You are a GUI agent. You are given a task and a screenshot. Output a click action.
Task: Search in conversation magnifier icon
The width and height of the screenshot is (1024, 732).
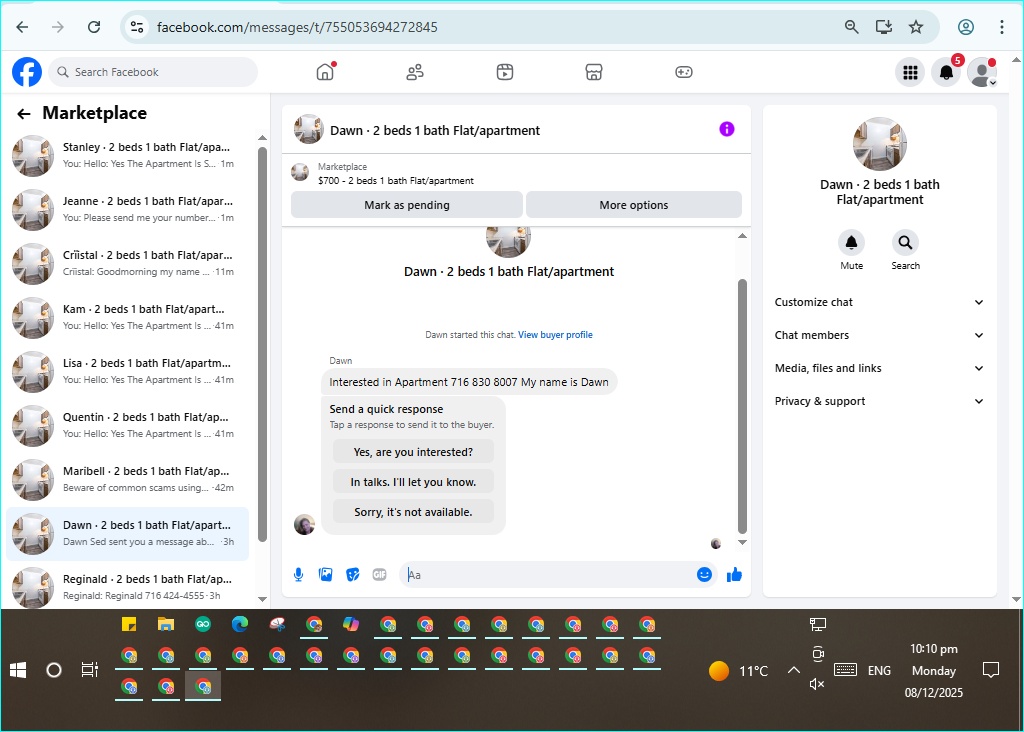[905, 243]
